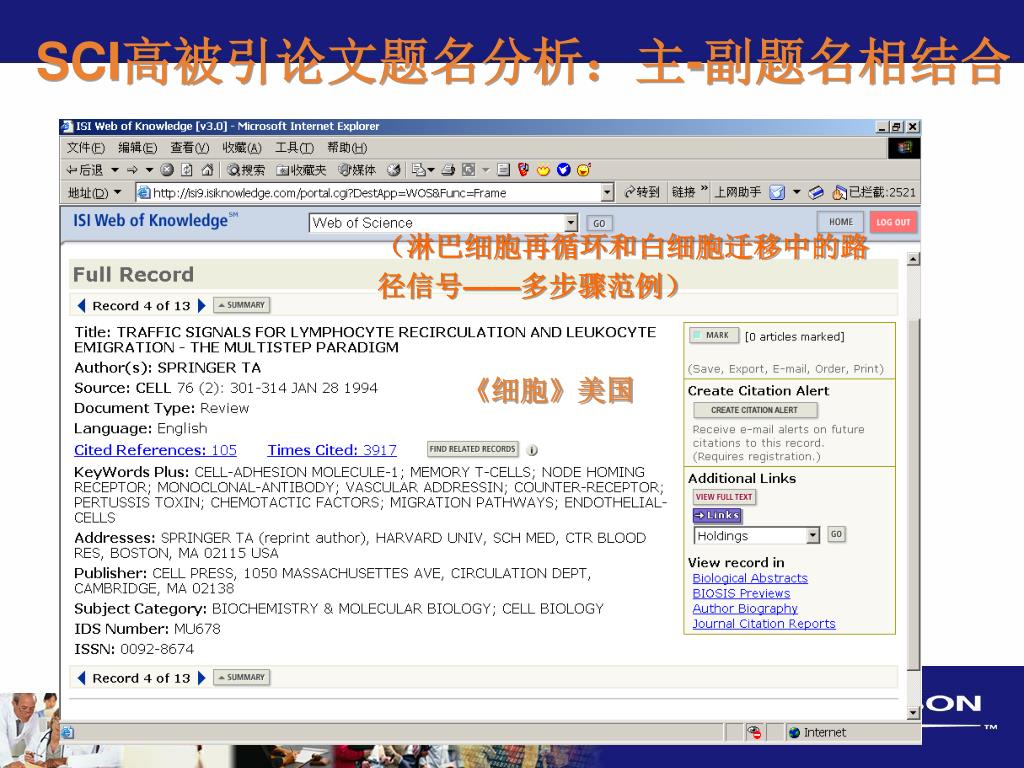Image resolution: width=1024 pixels, height=768 pixels.
Task: Open the Search (搜索) toolbar button
Action: 246,170
